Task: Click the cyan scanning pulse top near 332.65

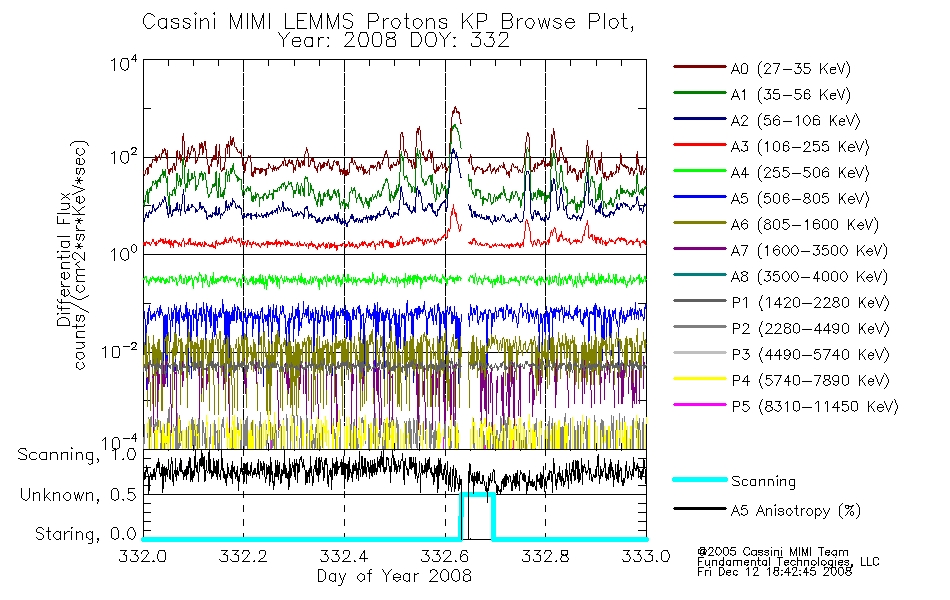Action: (x=478, y=495)
